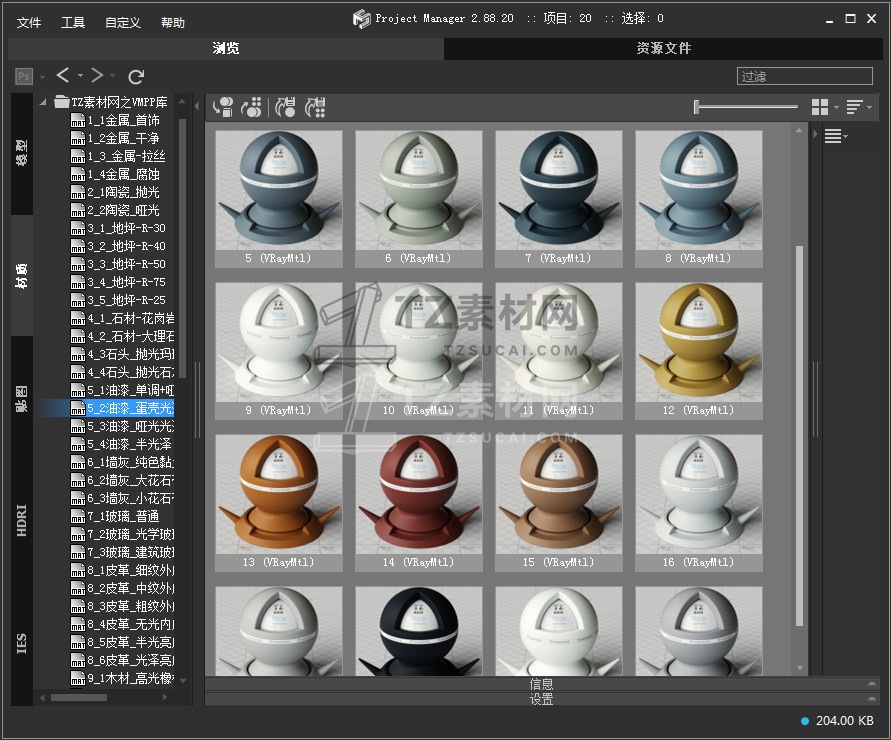Select the HDRI vertical side tab
This screenshot has width=891, height=740.
[x=22, y=520]
